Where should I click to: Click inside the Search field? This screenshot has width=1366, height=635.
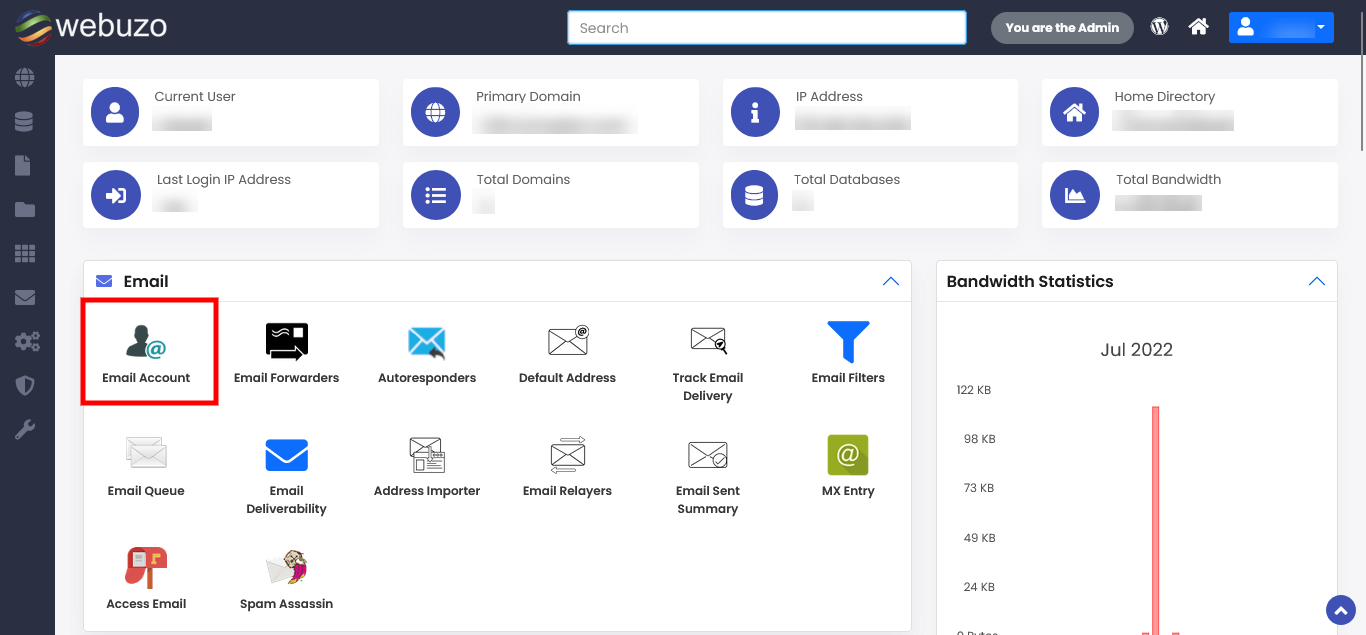point(766,27)
